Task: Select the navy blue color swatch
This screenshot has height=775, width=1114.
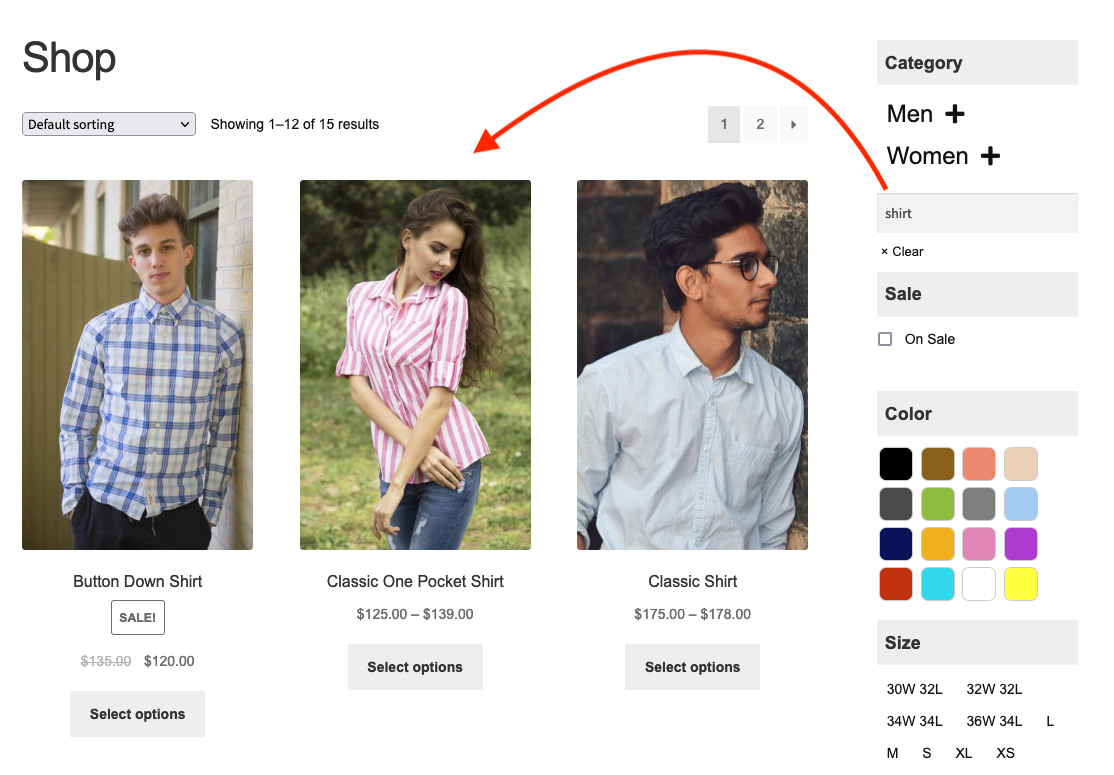Action: click(896, 544)
